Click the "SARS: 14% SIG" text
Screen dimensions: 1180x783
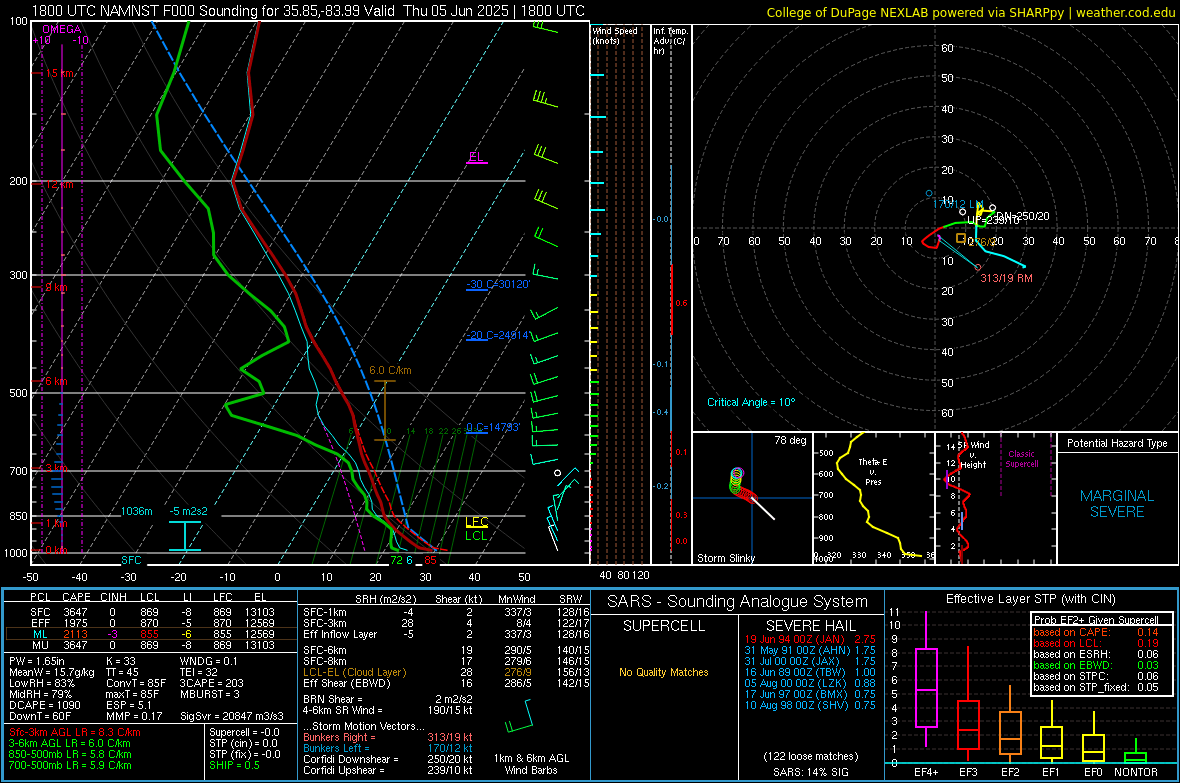pos(810,772)
